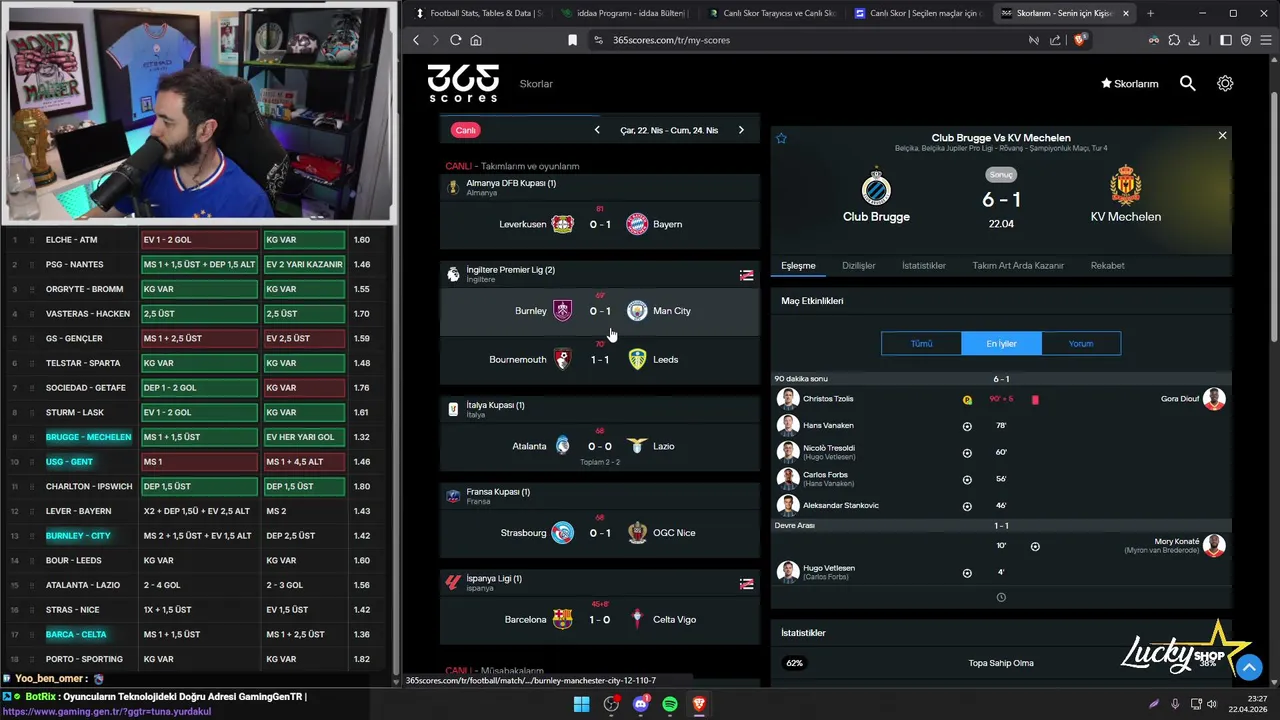
Task: Click the KV Mechelen large logo
Action: pyautogui.click(x=1126, y=187)
